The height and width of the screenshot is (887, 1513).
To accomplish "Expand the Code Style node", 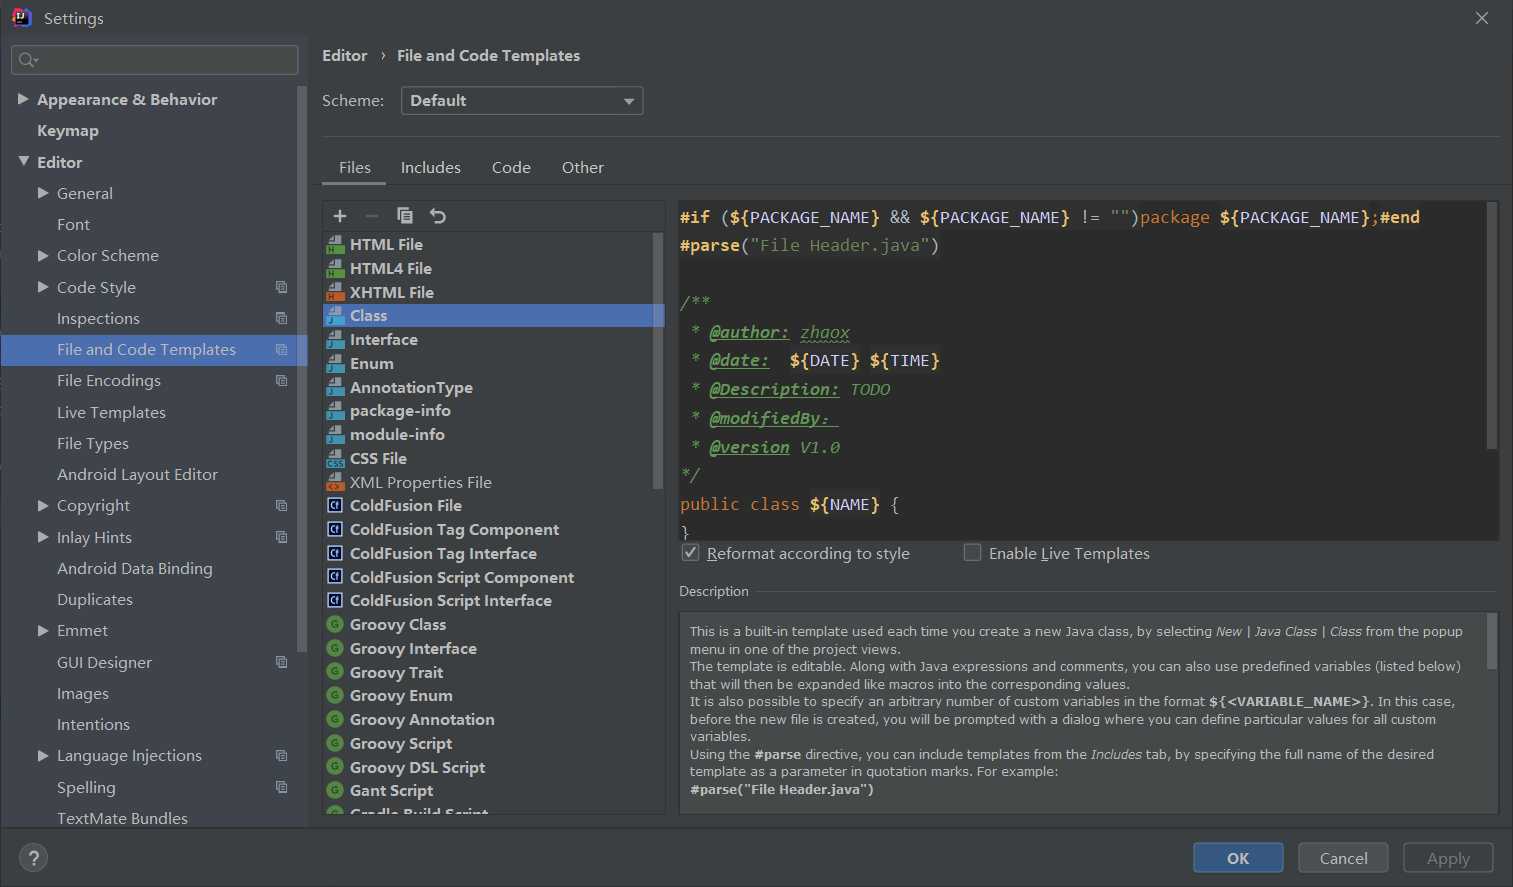I will pyautogui.click(x=43, y=287).
